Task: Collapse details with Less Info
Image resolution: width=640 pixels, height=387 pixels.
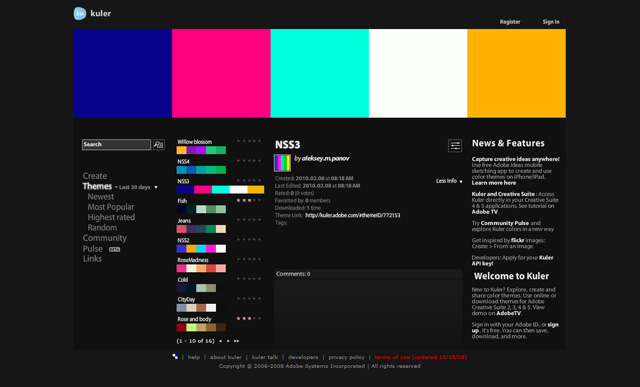Action: (449, 181)
